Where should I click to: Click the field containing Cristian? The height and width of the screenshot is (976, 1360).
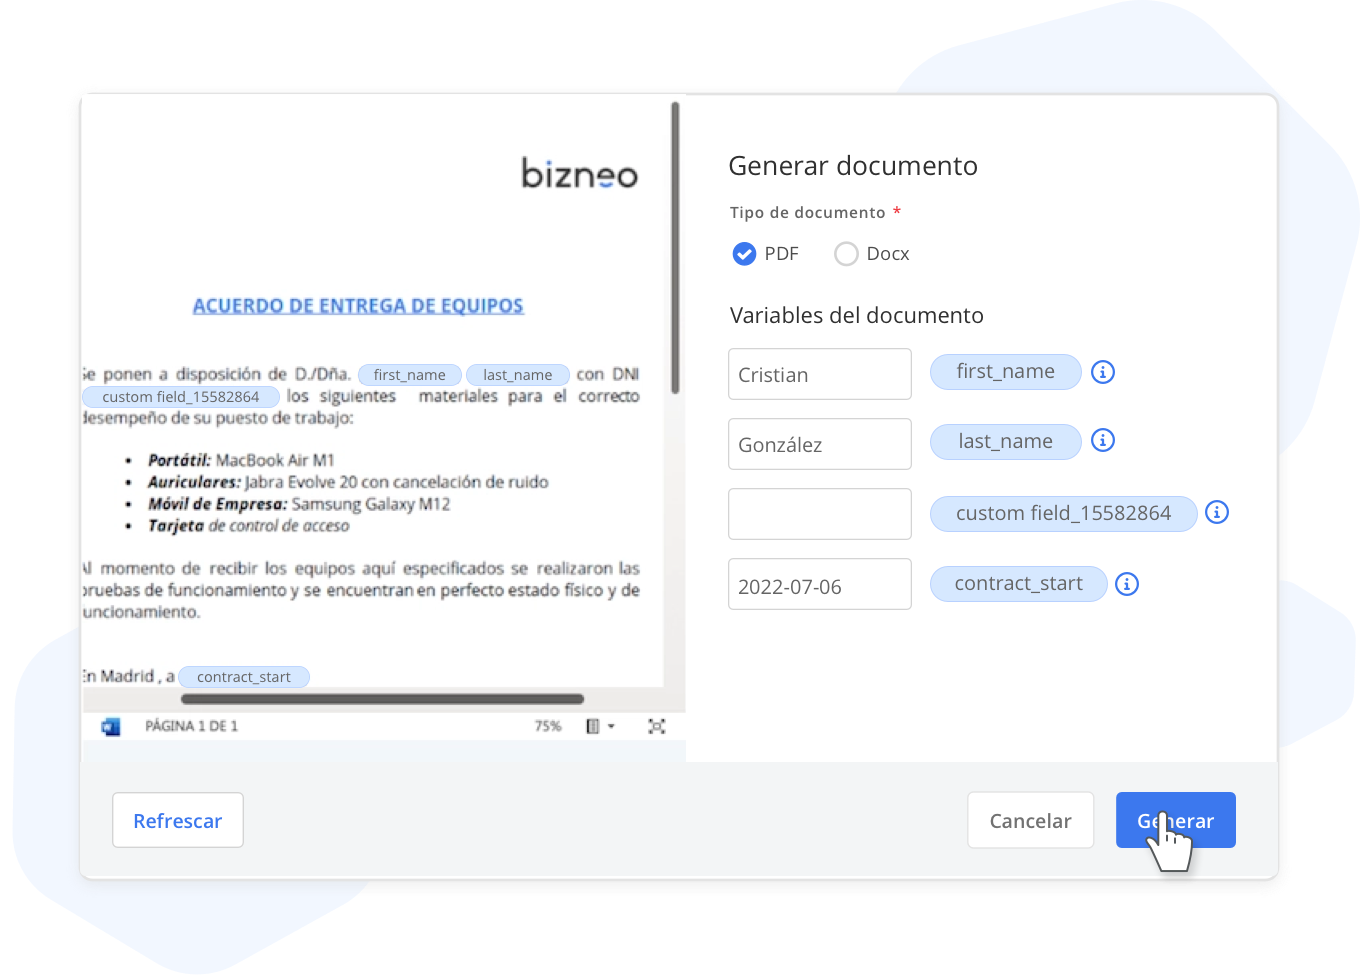(x=819, y=374)
